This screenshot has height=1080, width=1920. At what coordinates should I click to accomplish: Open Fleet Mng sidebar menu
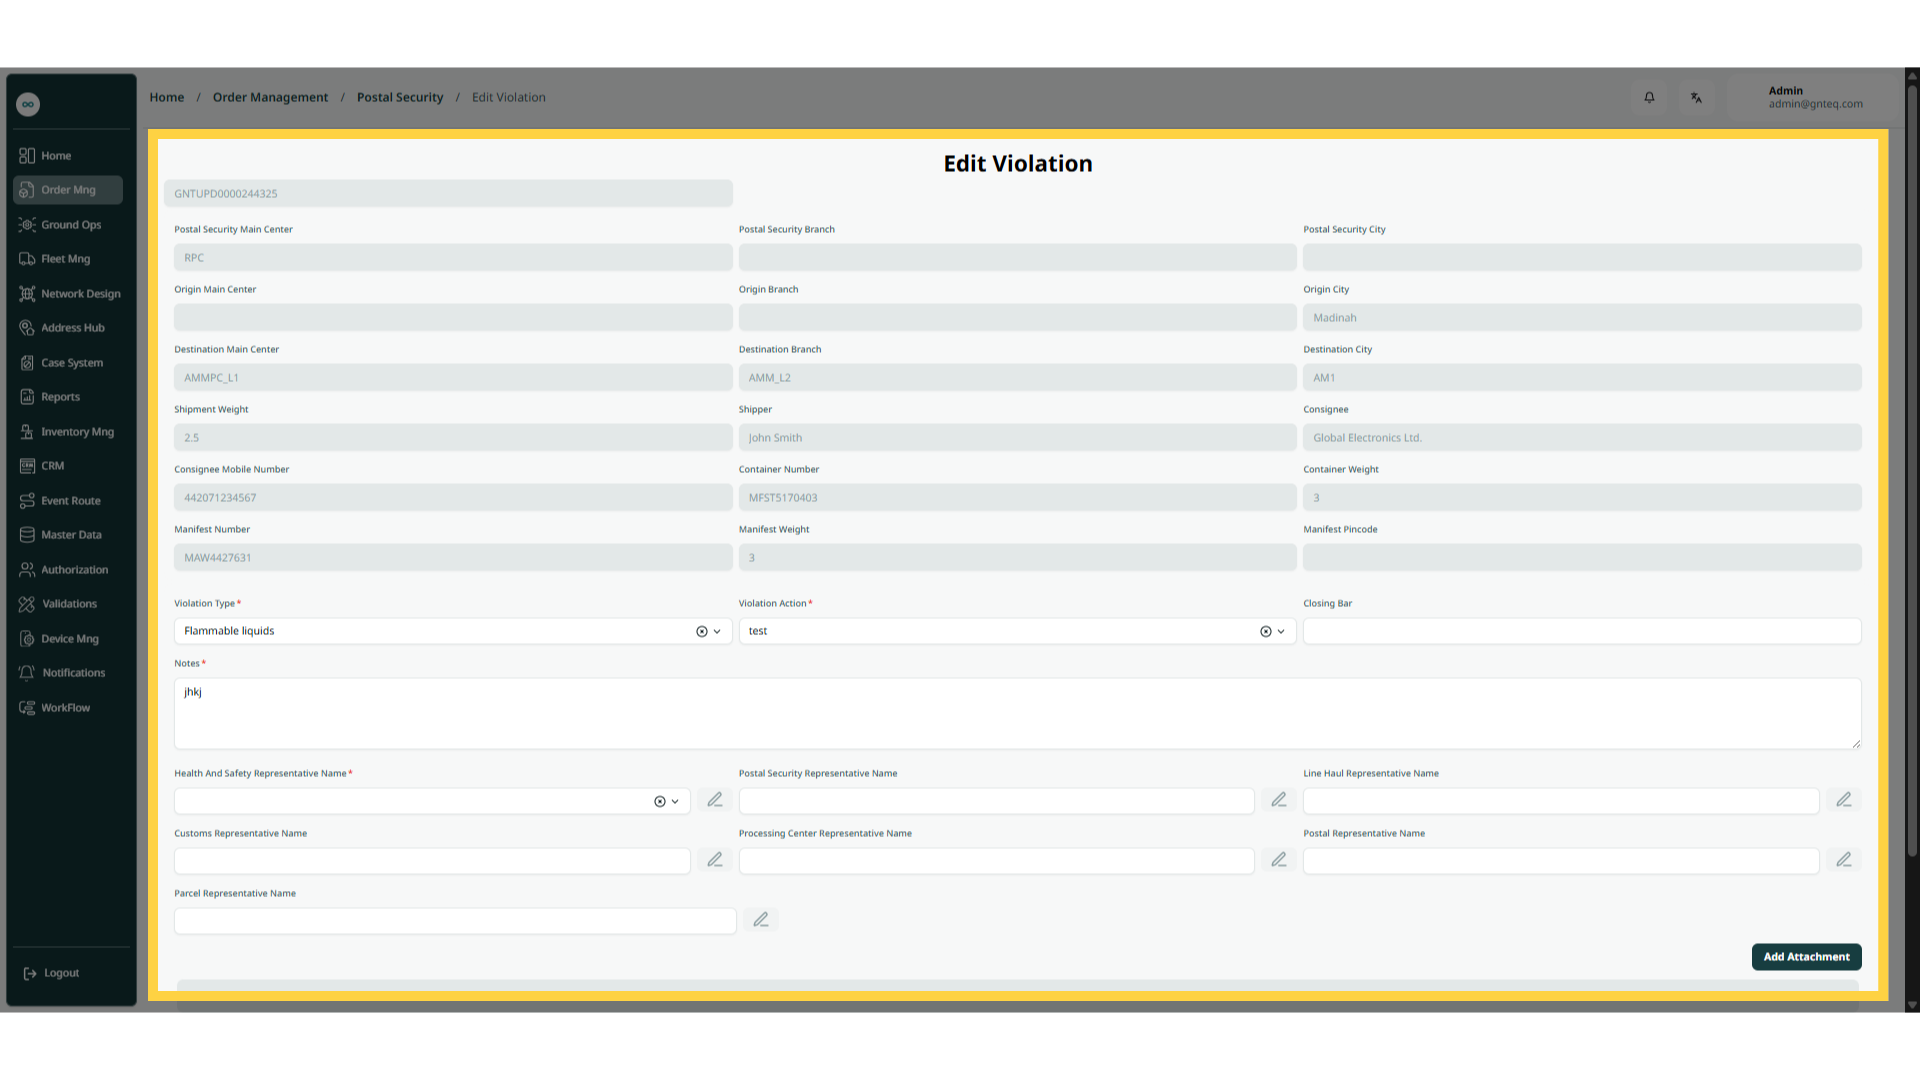70,259
